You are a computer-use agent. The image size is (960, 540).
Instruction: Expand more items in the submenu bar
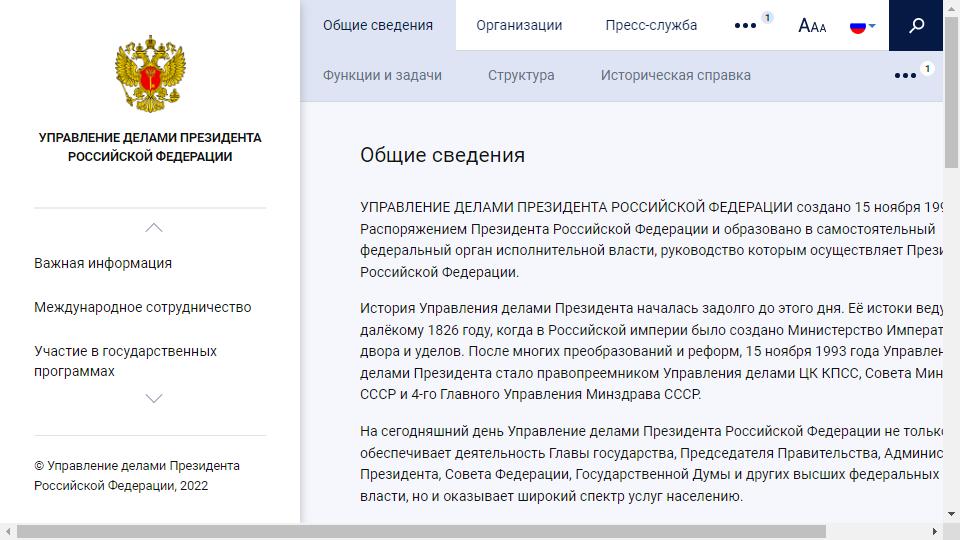click(905, 76)
